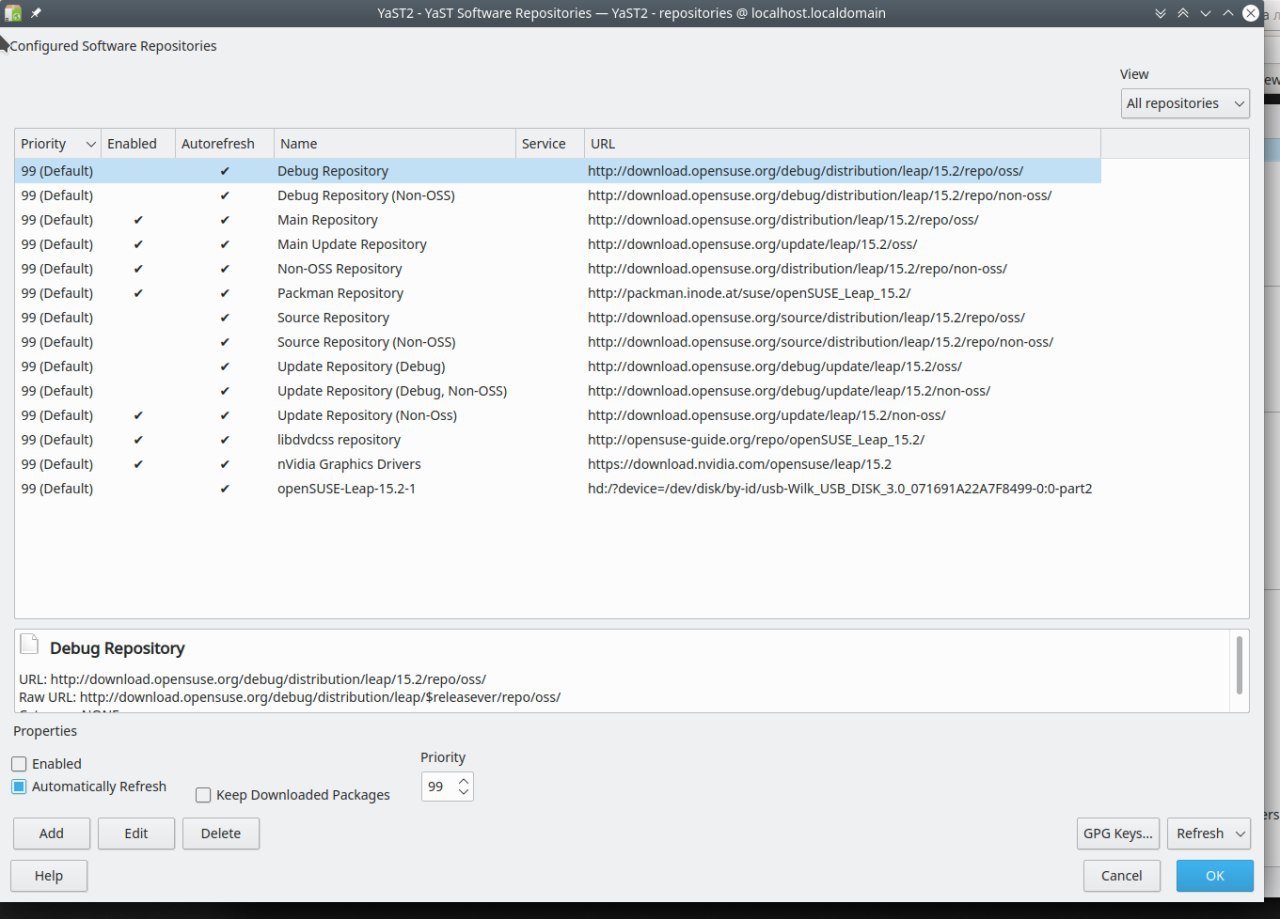Click the Debug Repository document icon in details pane

pos(30,645)
